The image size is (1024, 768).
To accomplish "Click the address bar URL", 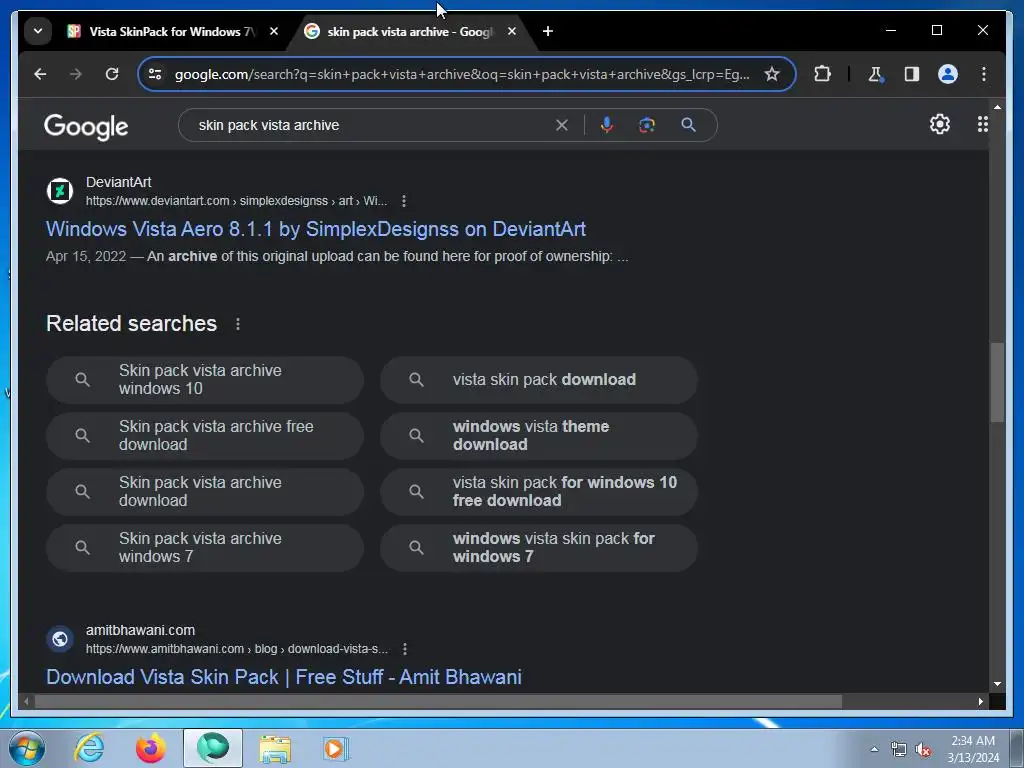I will (x=462, y=74).
